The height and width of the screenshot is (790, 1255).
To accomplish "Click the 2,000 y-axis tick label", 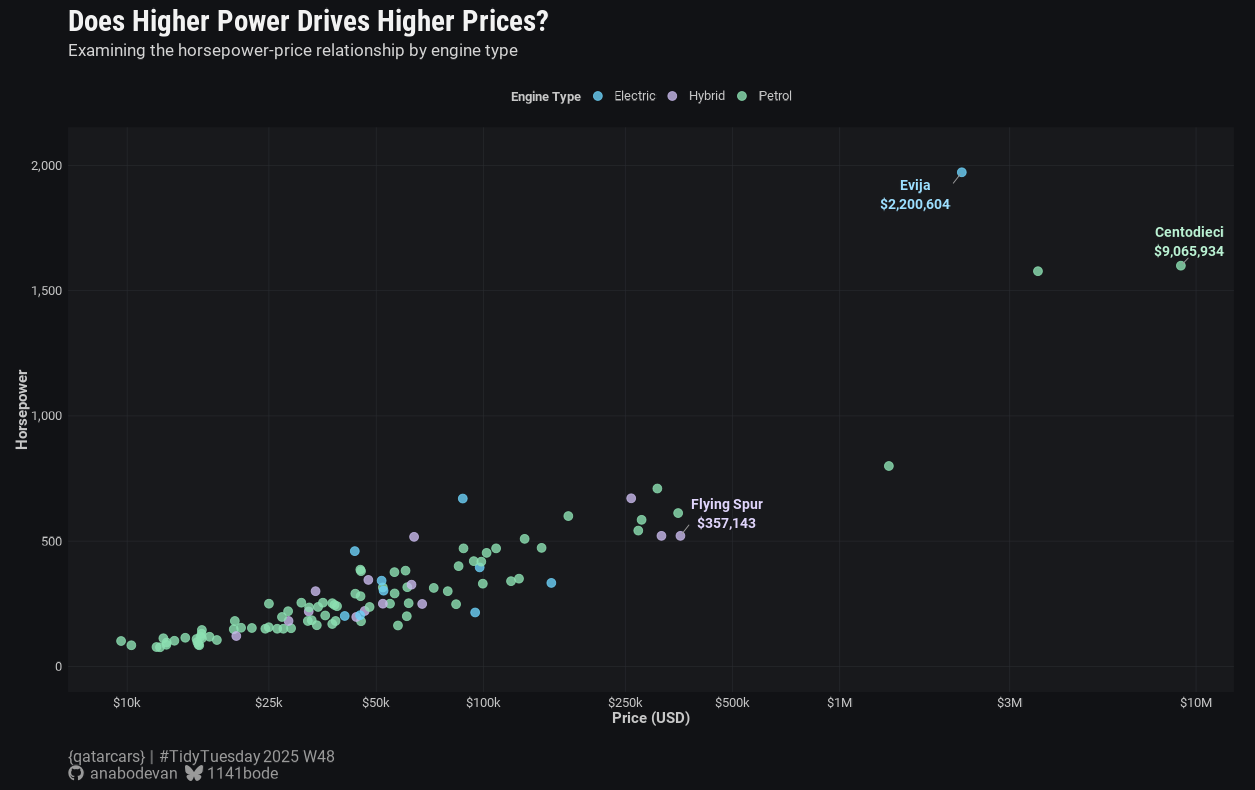I will (46, 166).
